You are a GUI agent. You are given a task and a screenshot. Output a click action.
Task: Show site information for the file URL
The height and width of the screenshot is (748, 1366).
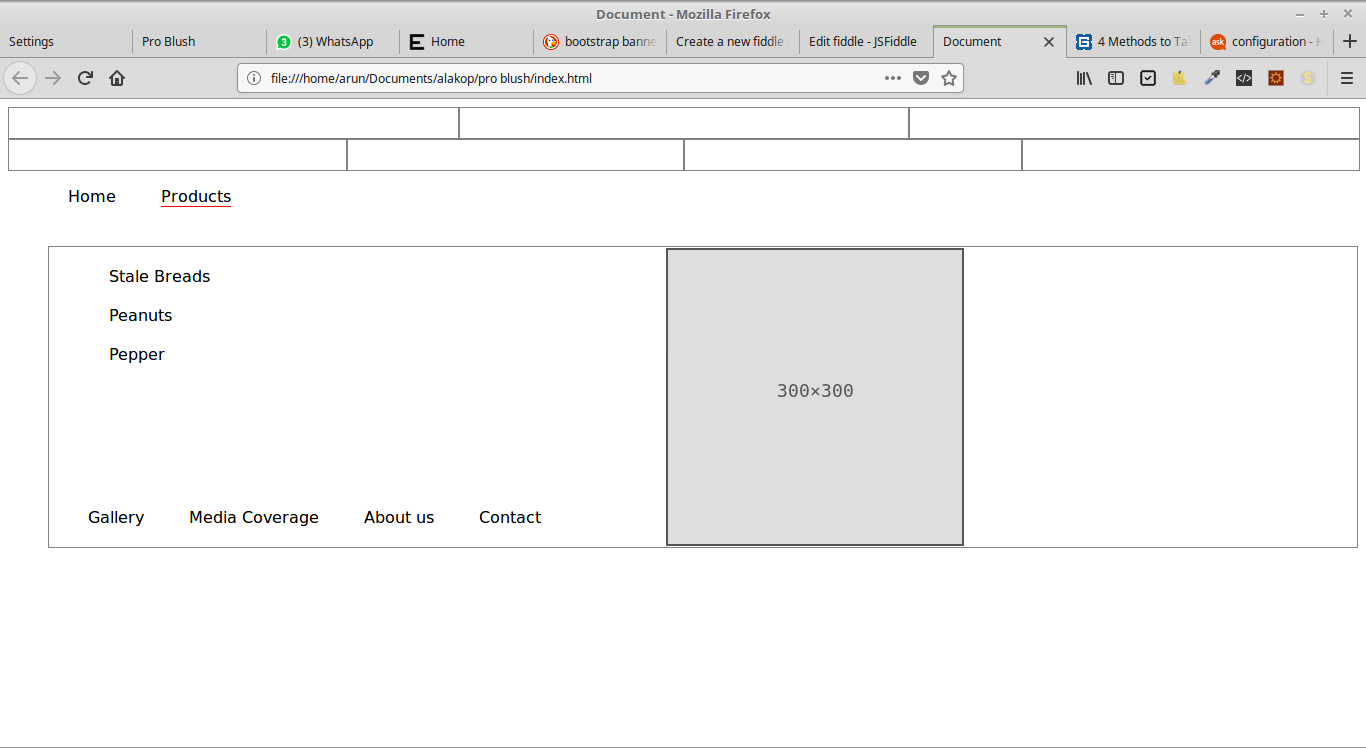pos(254,78)
